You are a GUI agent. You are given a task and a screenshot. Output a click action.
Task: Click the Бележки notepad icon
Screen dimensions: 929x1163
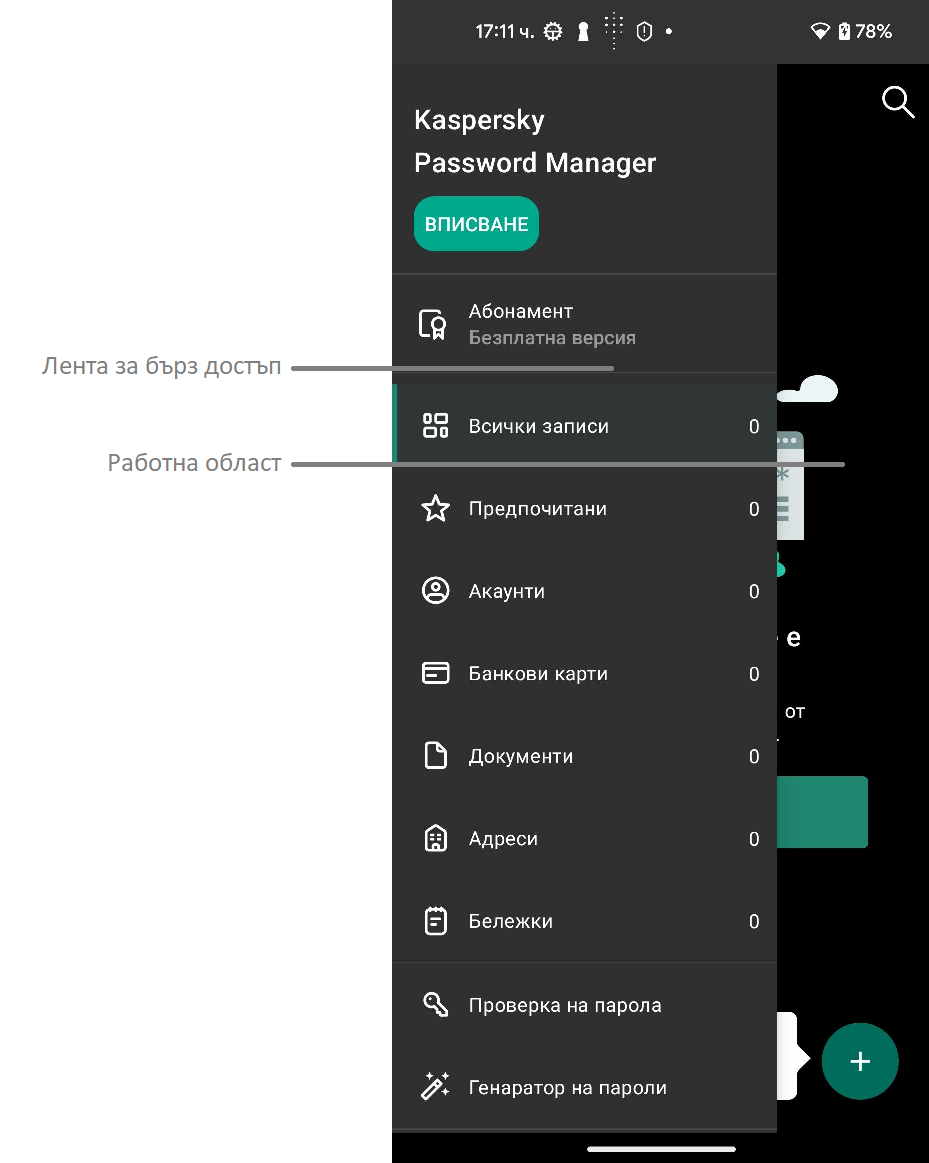coord(435,921)
